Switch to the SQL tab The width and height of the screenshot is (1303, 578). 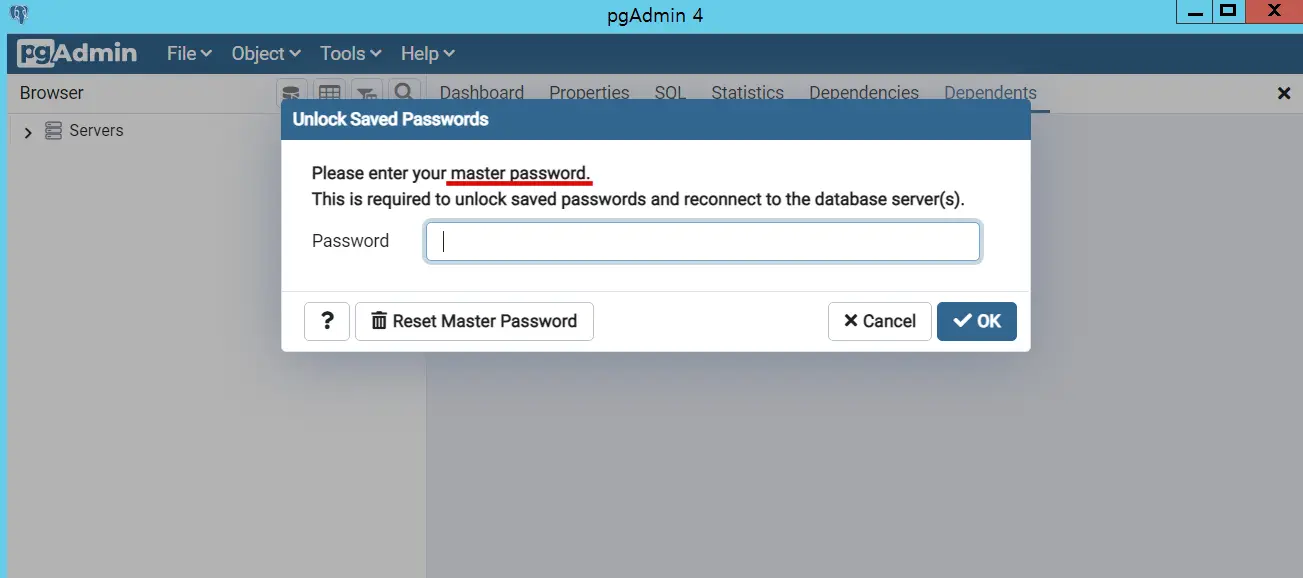tap(668, 92)
